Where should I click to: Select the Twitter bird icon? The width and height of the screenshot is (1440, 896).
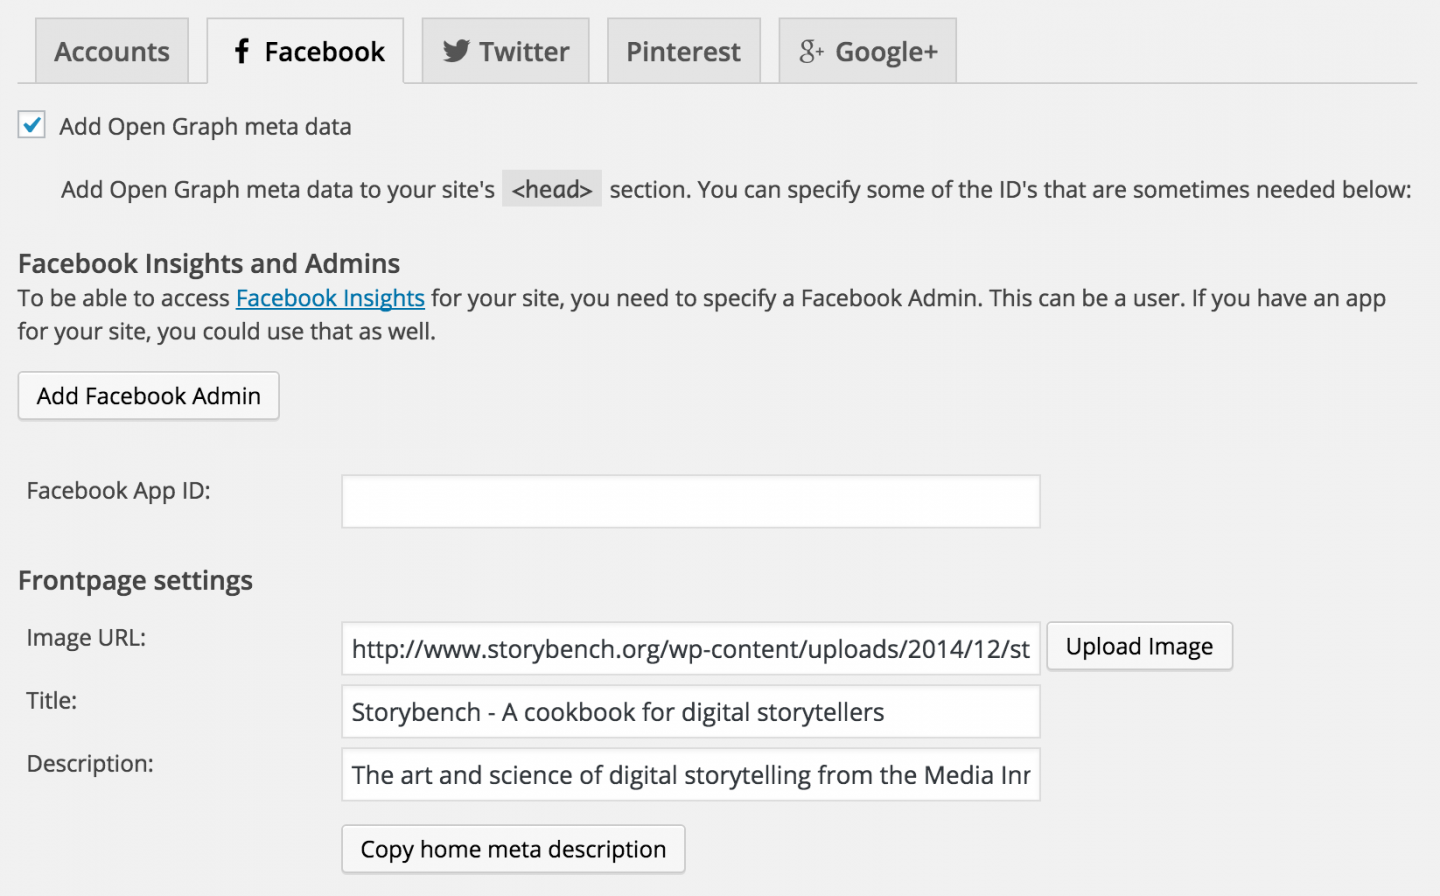(457, 51)
